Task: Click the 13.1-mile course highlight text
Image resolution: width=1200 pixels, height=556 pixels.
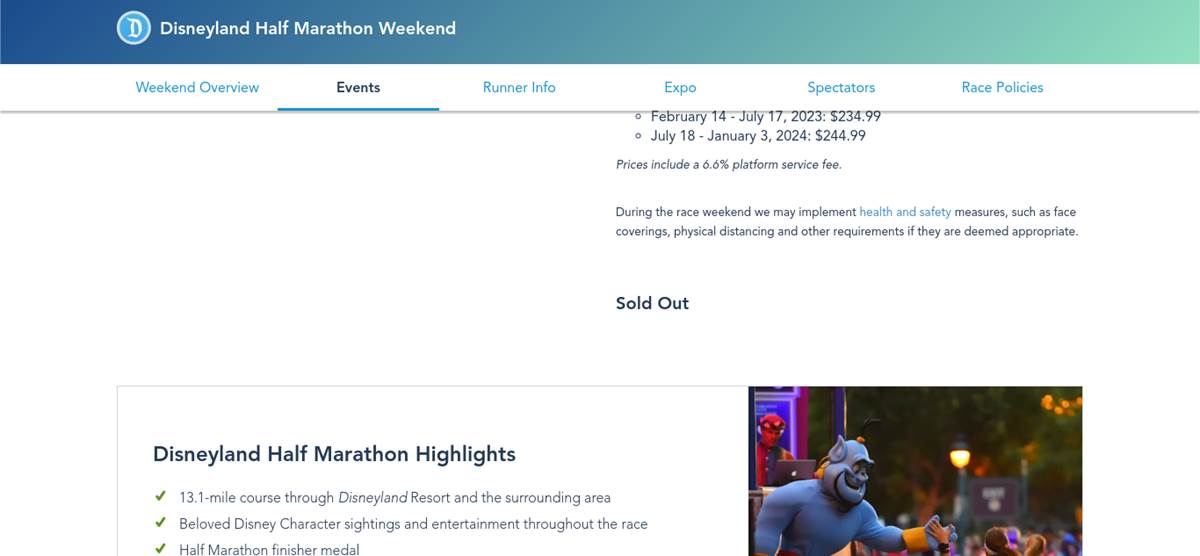Action: pos(394,497)
